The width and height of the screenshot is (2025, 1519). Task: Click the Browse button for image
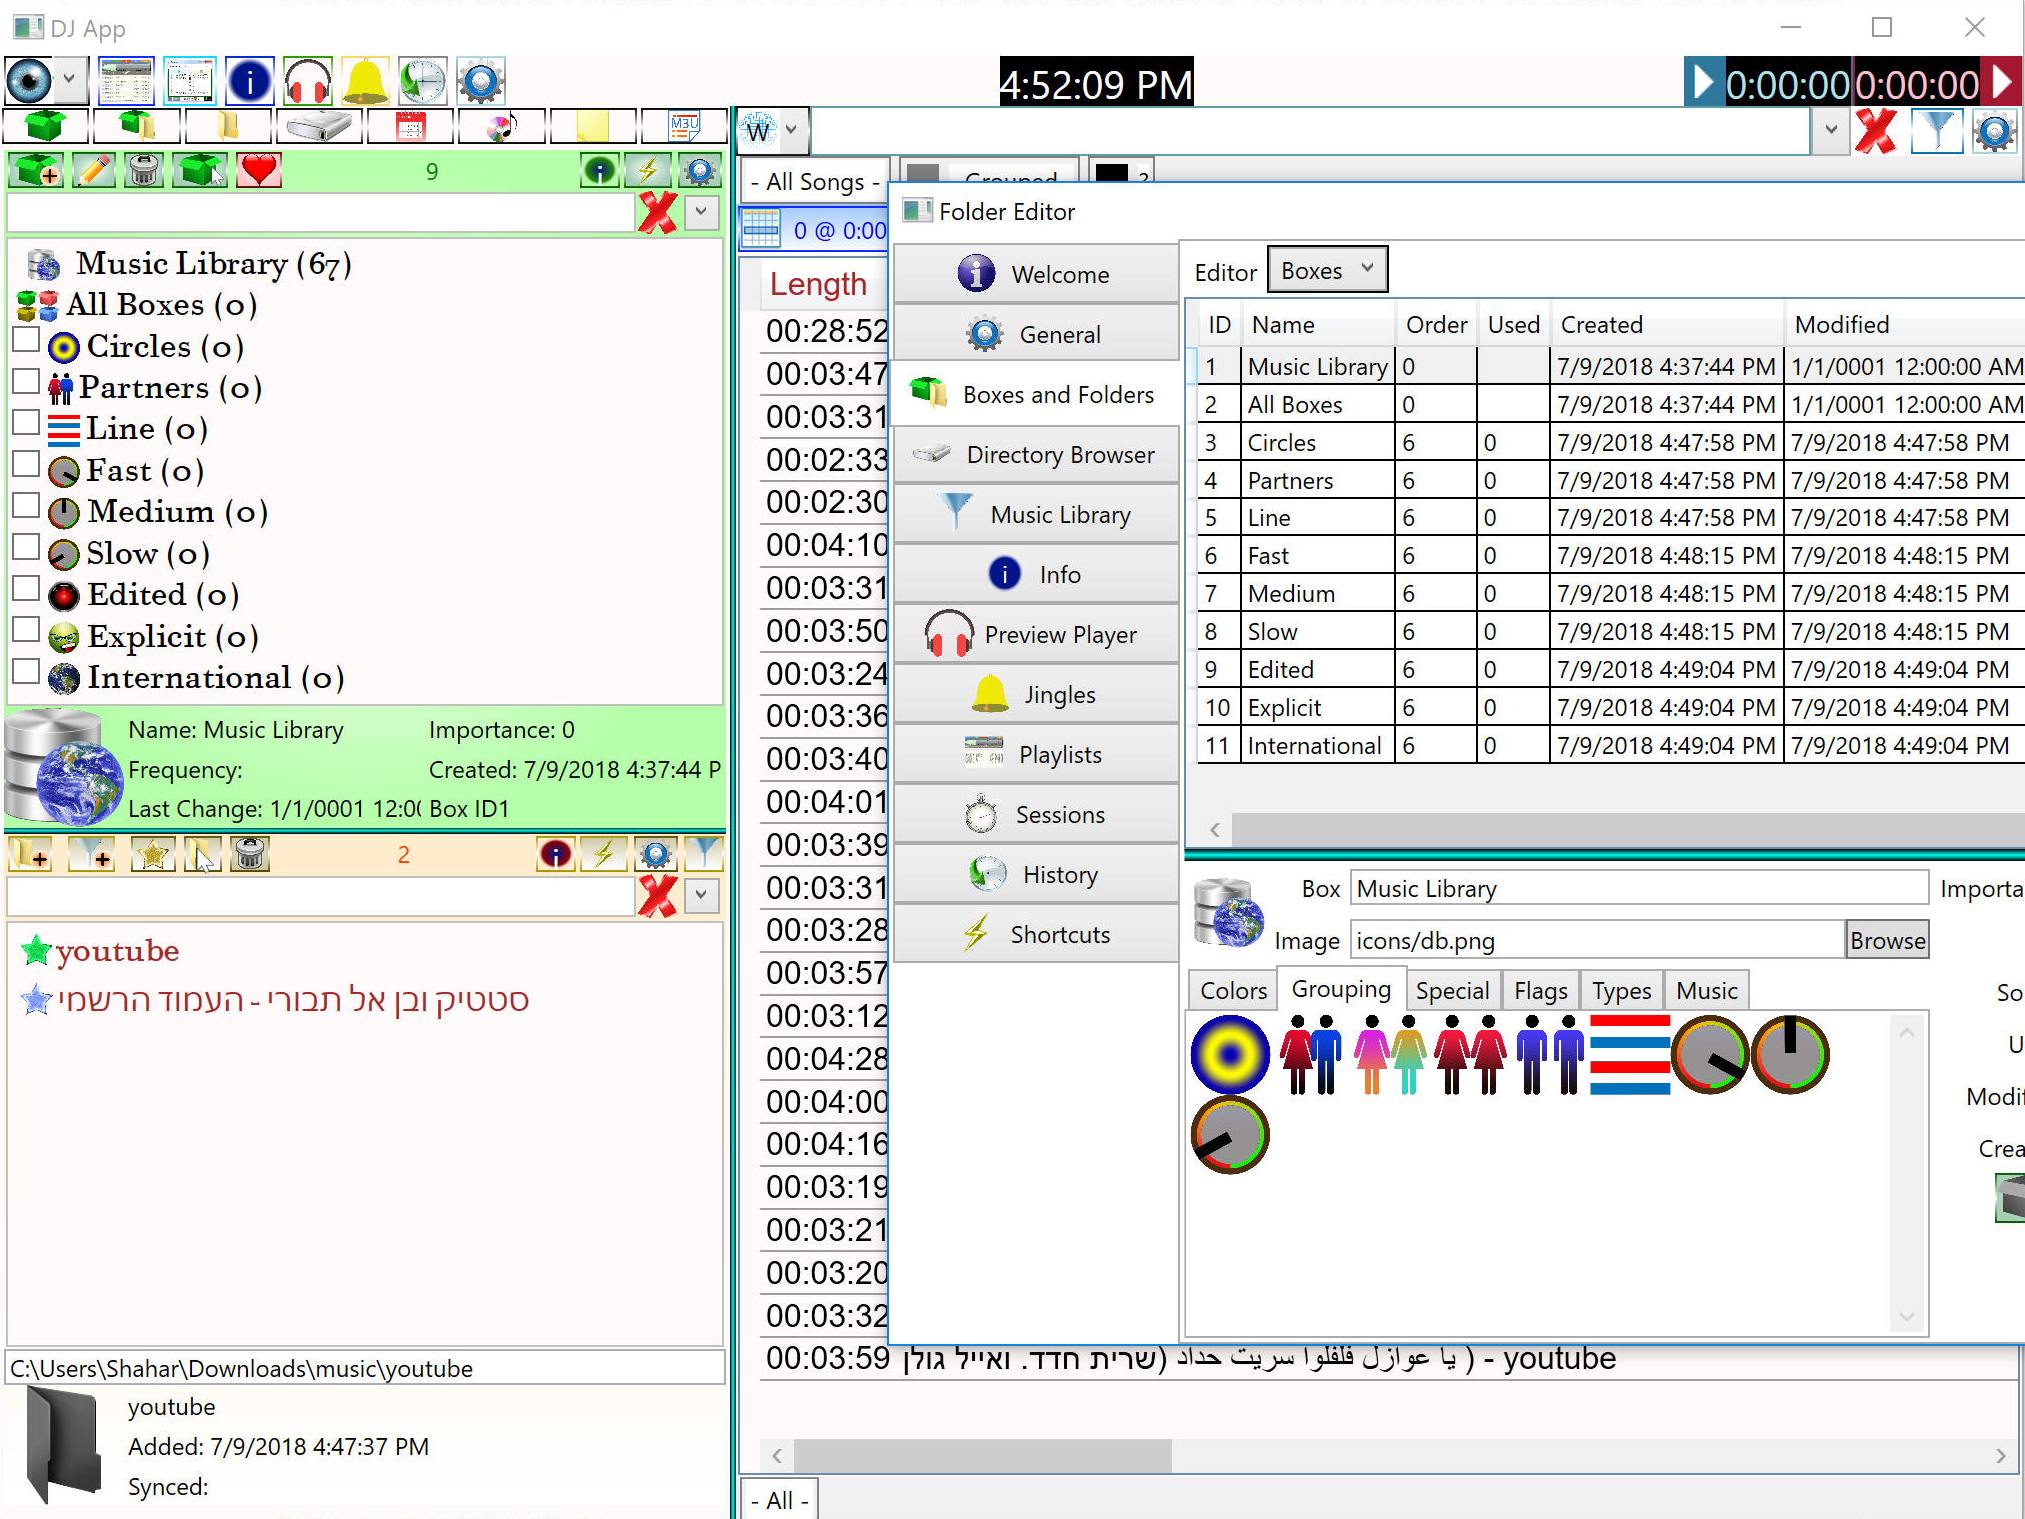coord(1886,940)
